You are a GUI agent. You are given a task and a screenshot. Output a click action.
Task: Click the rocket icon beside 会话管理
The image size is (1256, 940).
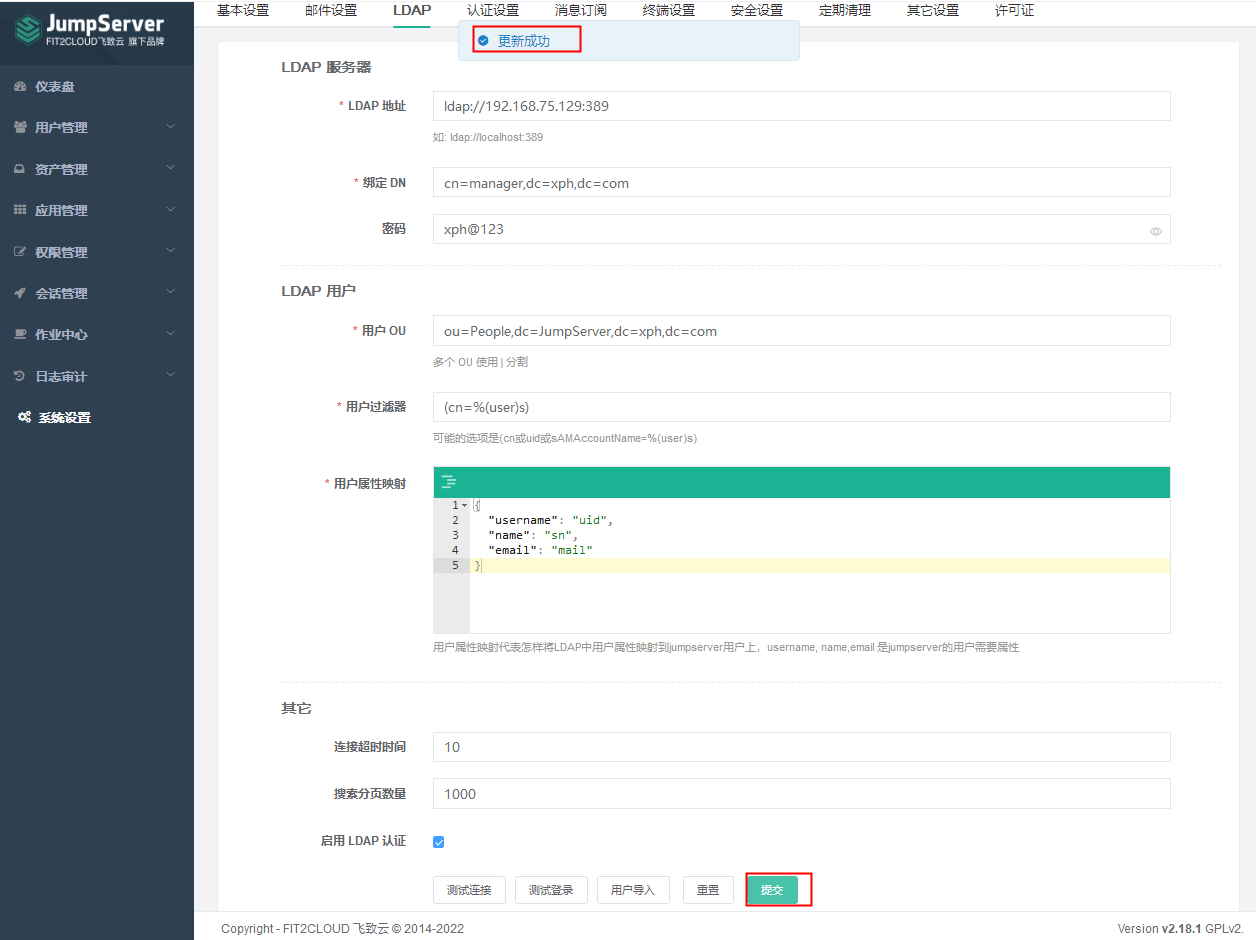20,294
